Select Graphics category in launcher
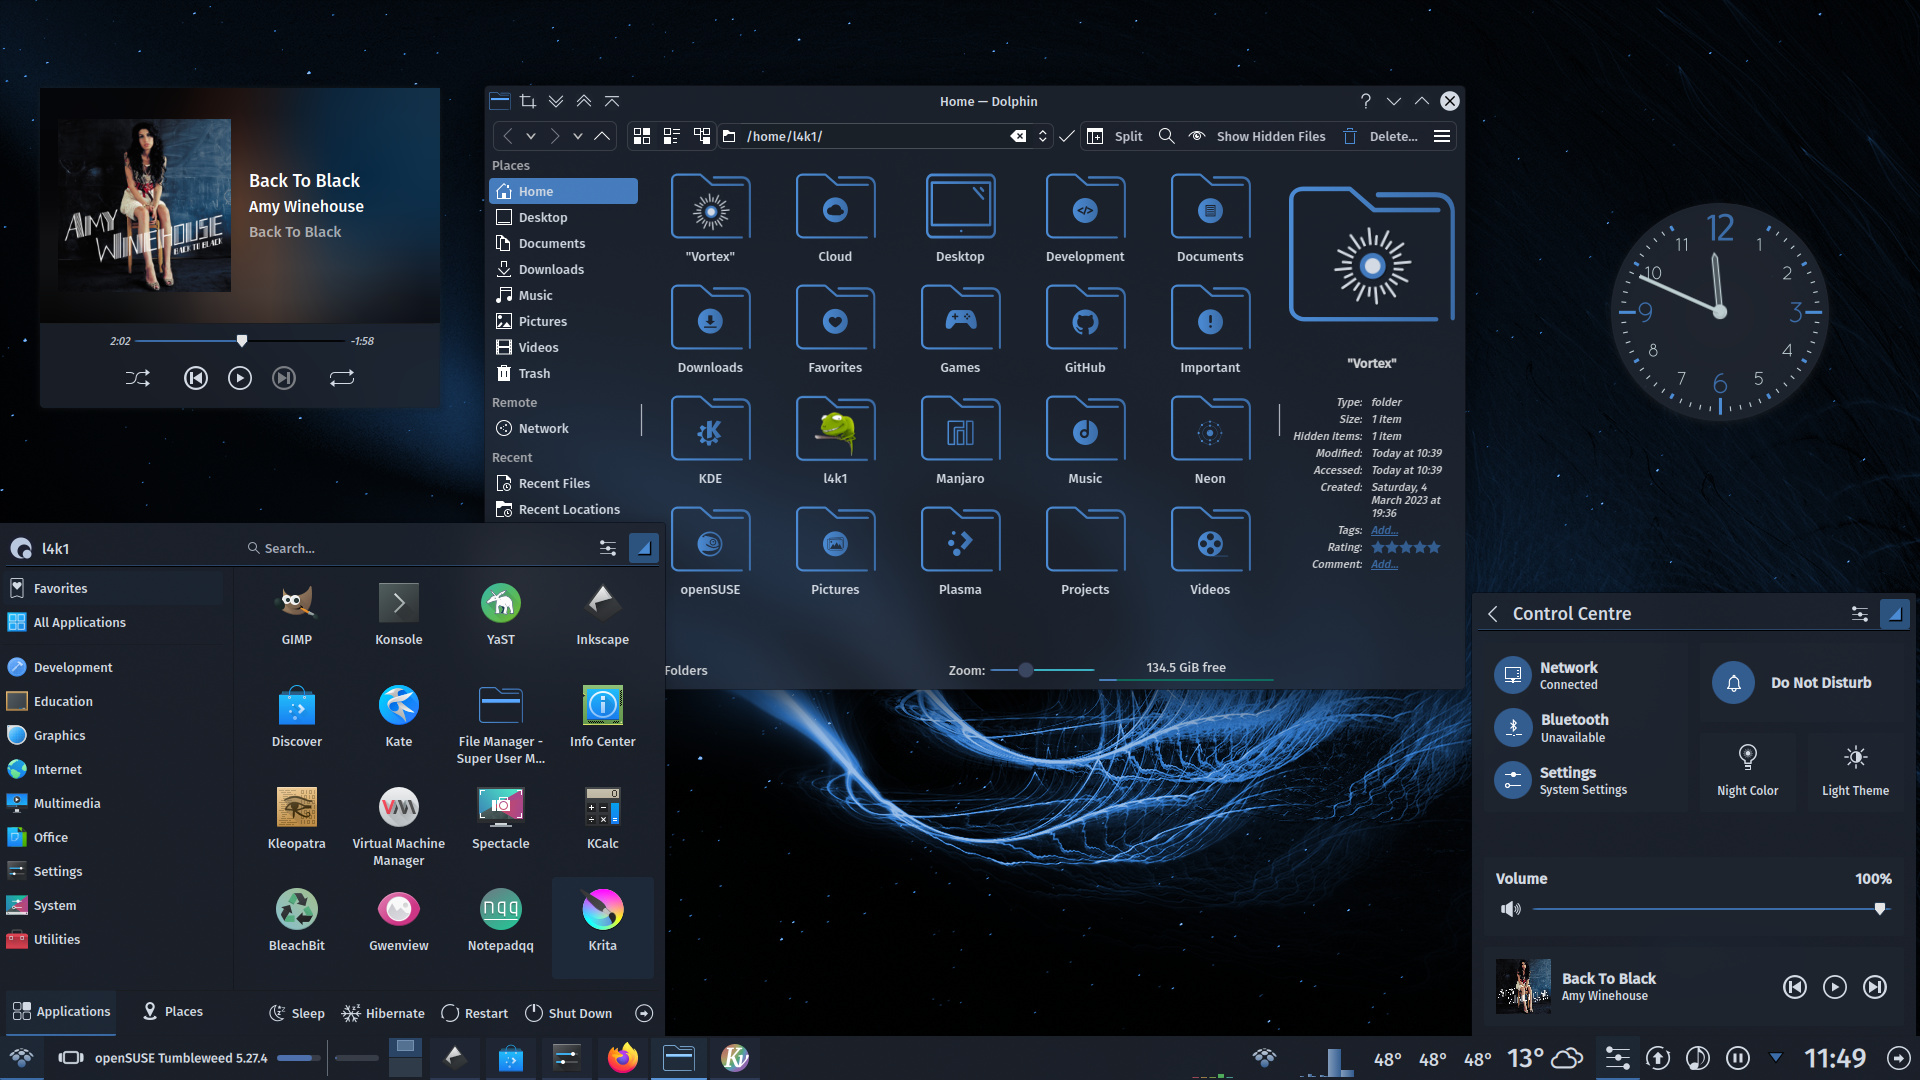Viewport: 1920px width, 1080px height. coord(114,735)
